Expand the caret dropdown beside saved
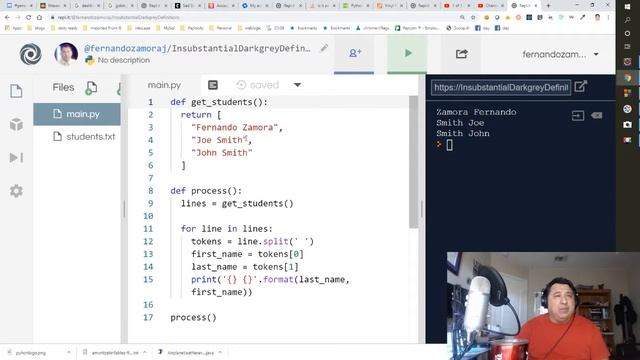The width and height of the screenshot is (640, 360). (298, 85)
